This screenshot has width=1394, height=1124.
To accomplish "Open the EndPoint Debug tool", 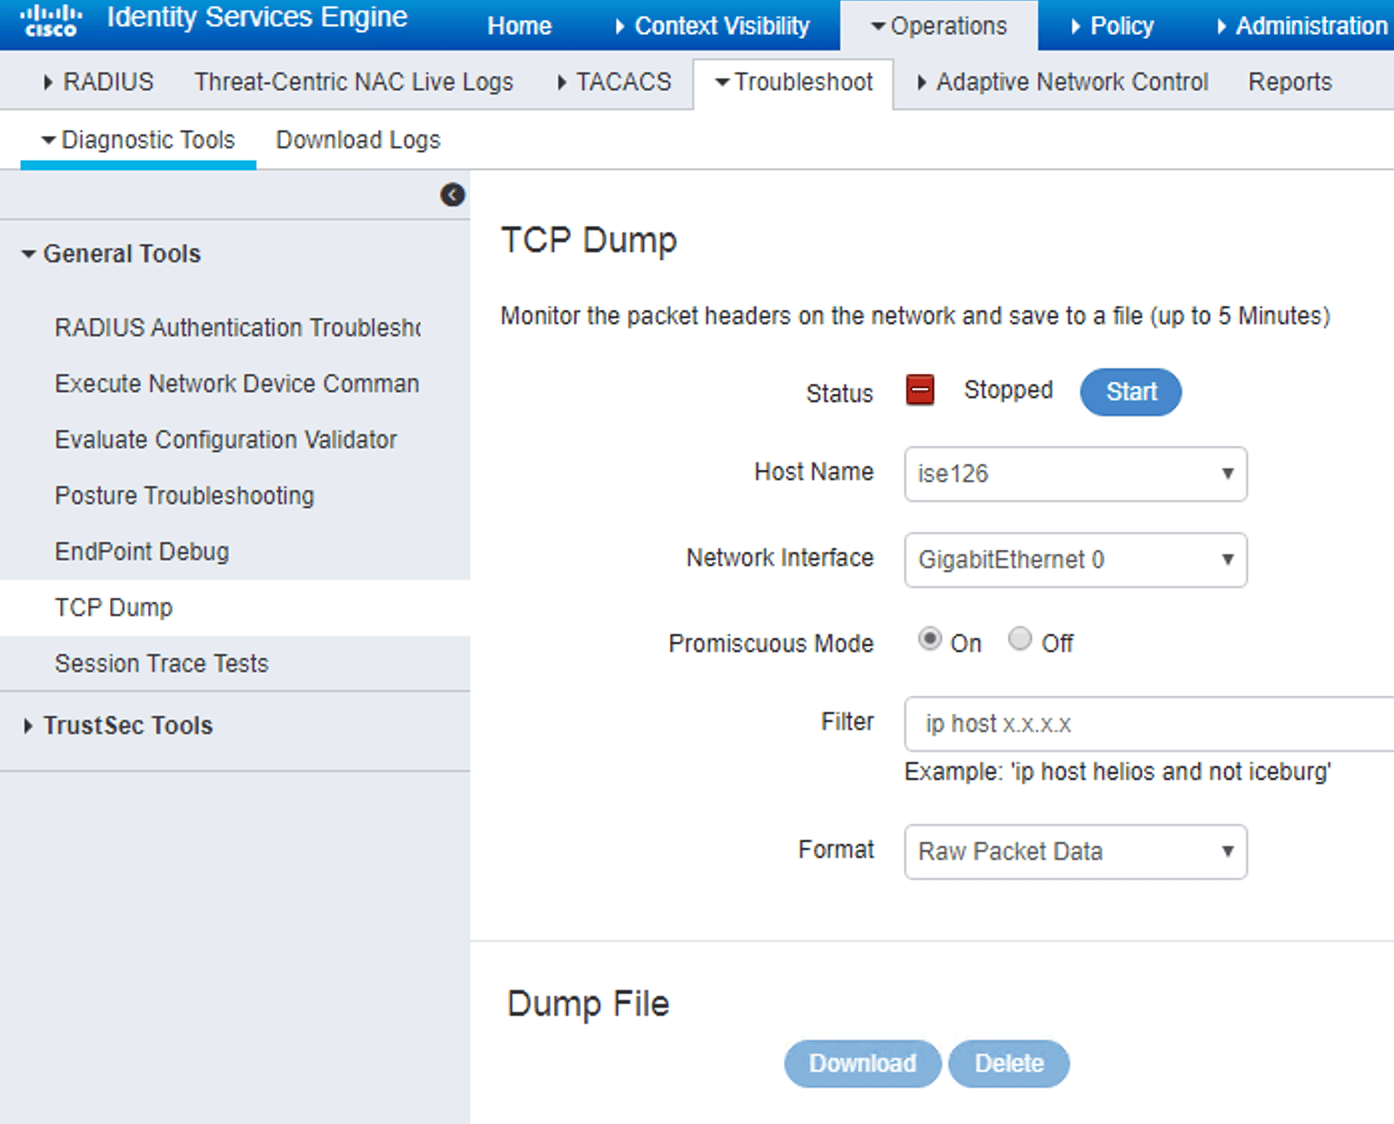I will [x=141, y=551].
